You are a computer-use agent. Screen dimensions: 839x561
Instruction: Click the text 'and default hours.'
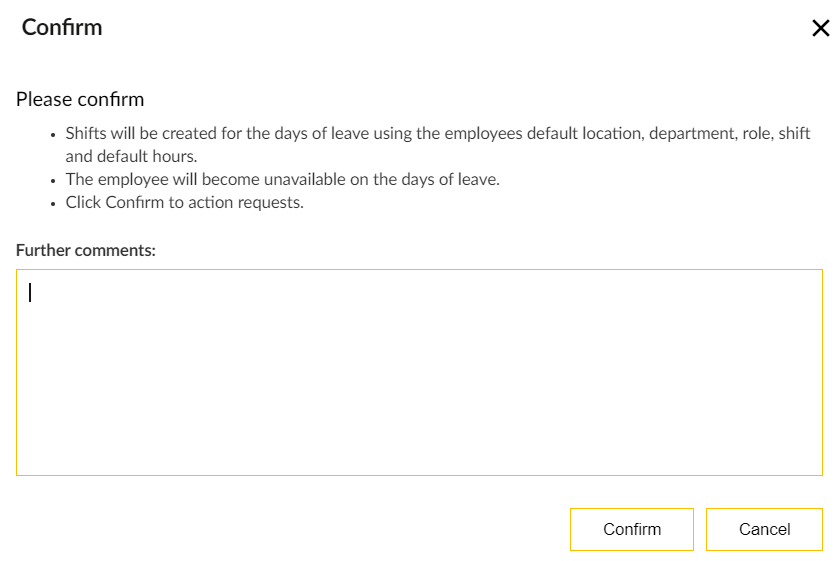pyautogui.click(x=131, y=156)
